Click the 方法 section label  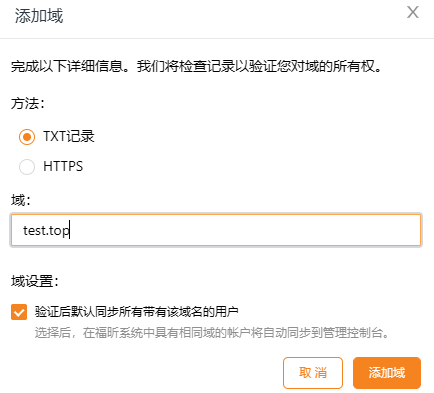pos(28,103)
